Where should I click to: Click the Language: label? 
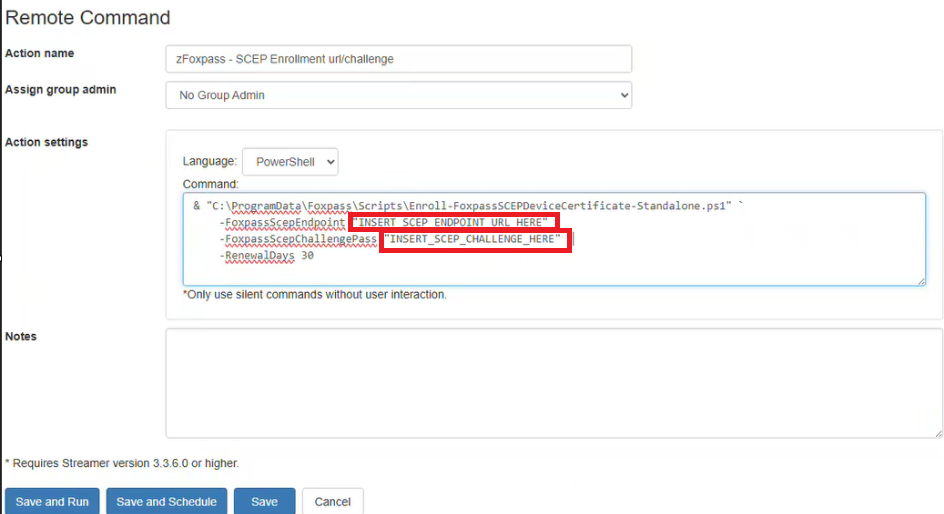[x=210, y=161]
